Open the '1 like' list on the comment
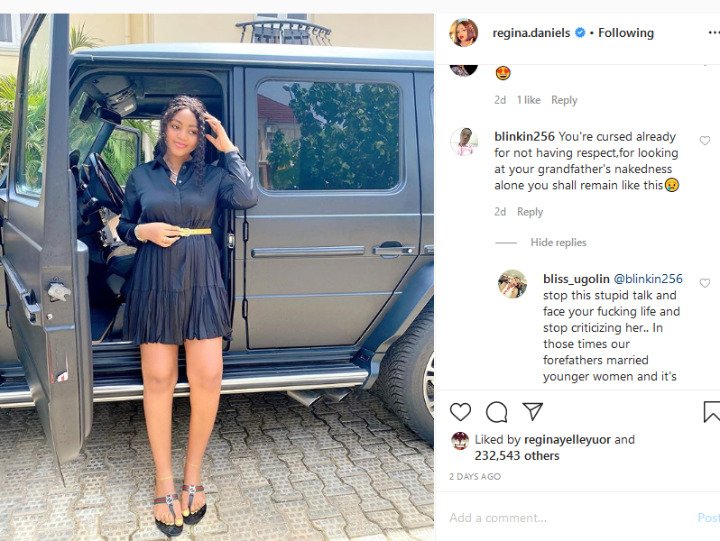This screenshot has height=541, width=720. tap(529, 100)
